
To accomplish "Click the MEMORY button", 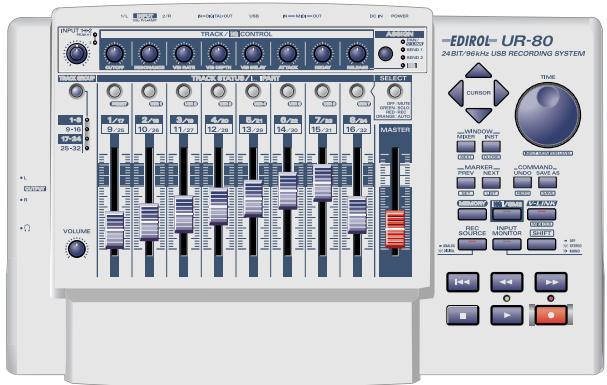I will tap(472, 214).
